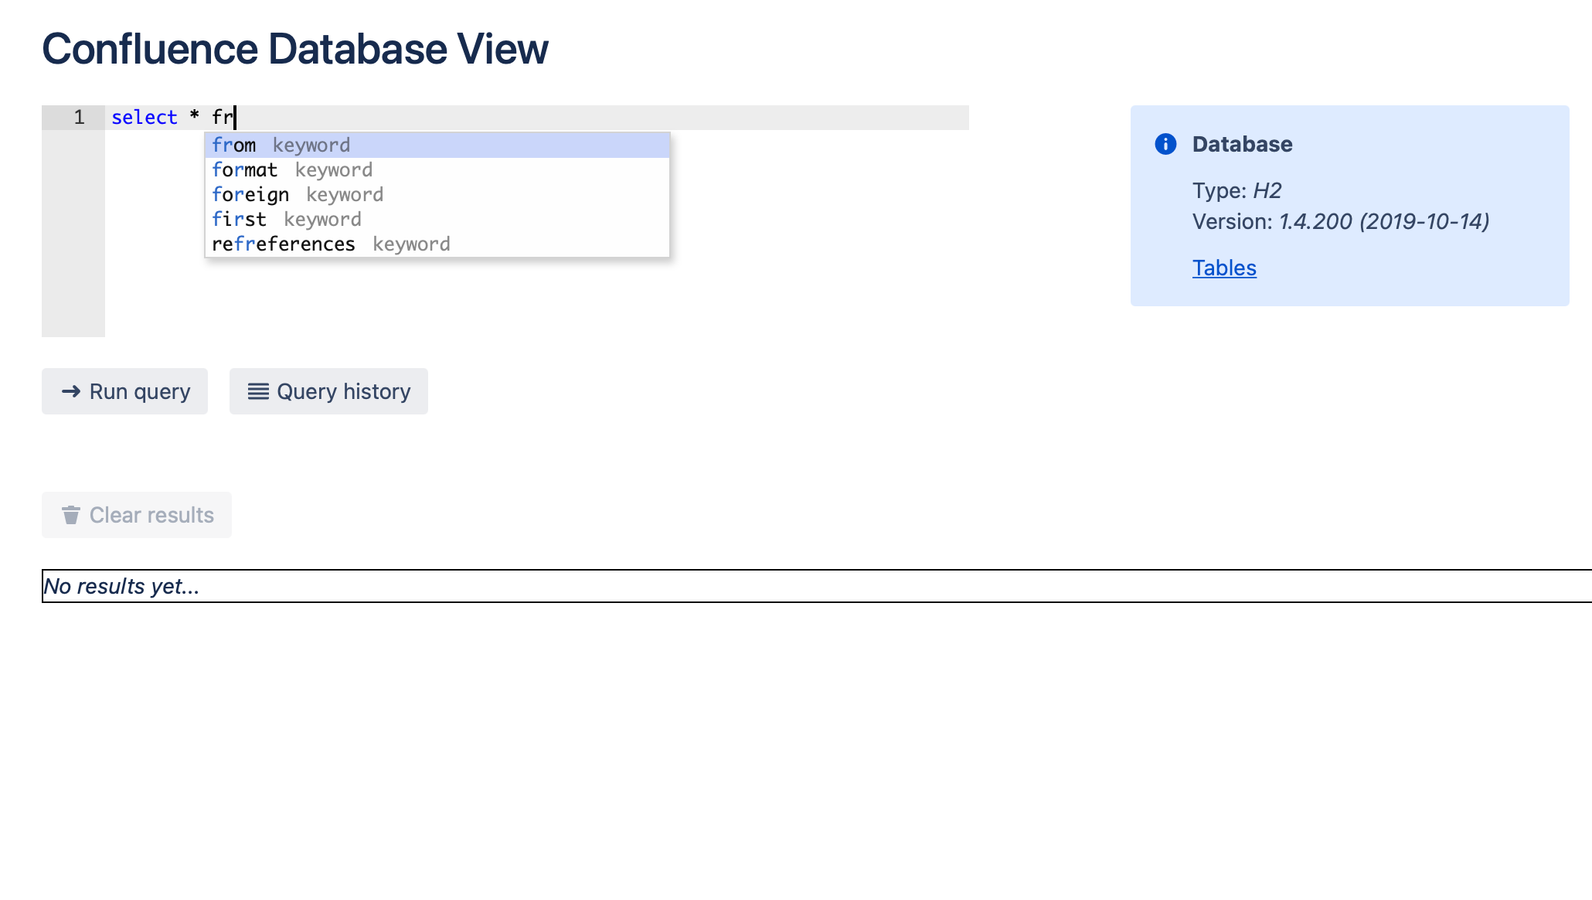Click line number 1 in editor gutter
Viewport: 1592px width, 900px height.
[79, 117]
